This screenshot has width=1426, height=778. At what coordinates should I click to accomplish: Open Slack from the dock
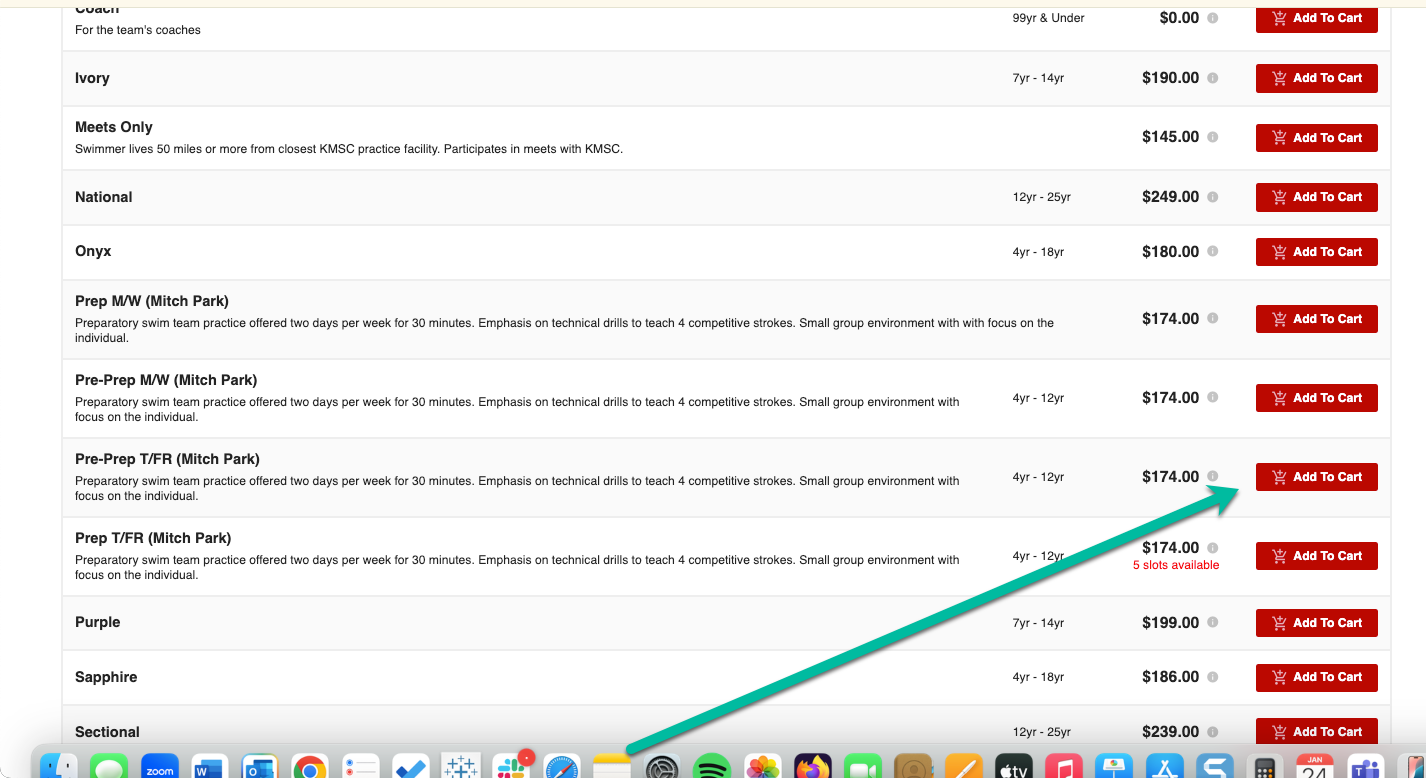pos(511,766)
